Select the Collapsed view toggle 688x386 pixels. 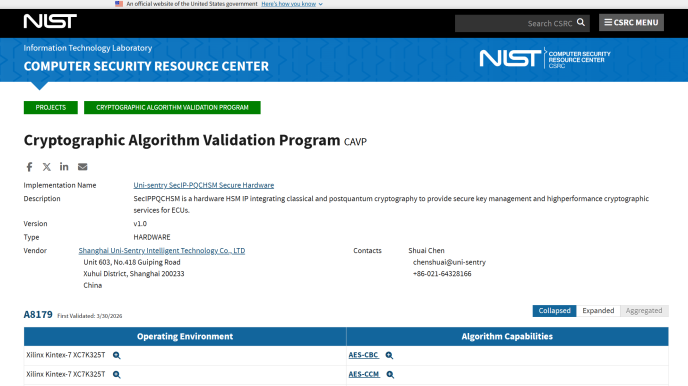pos(554,311)
